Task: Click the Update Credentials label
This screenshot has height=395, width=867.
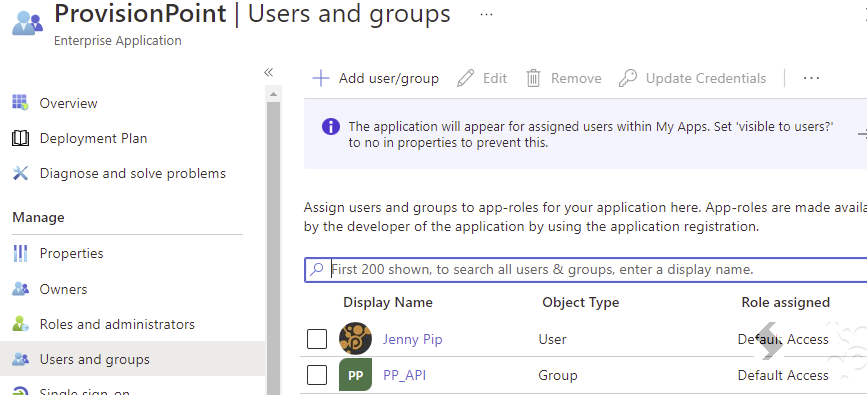Action: coord(706,79)
